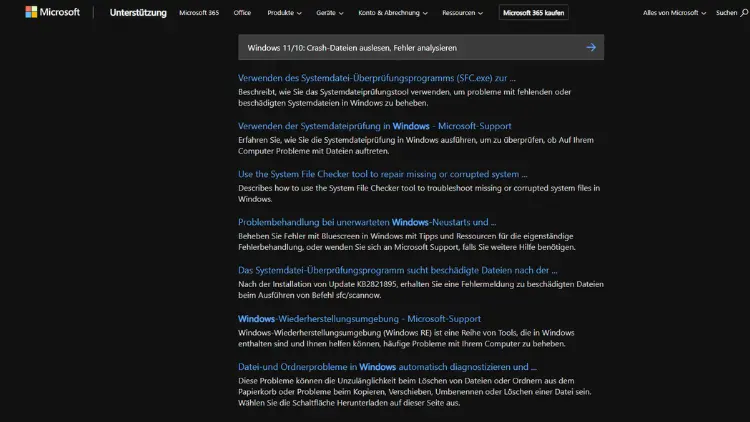Open result Verwenden der Systemdateiprüfung in Windows
This screenshot has width=750, height=422.
375,126
